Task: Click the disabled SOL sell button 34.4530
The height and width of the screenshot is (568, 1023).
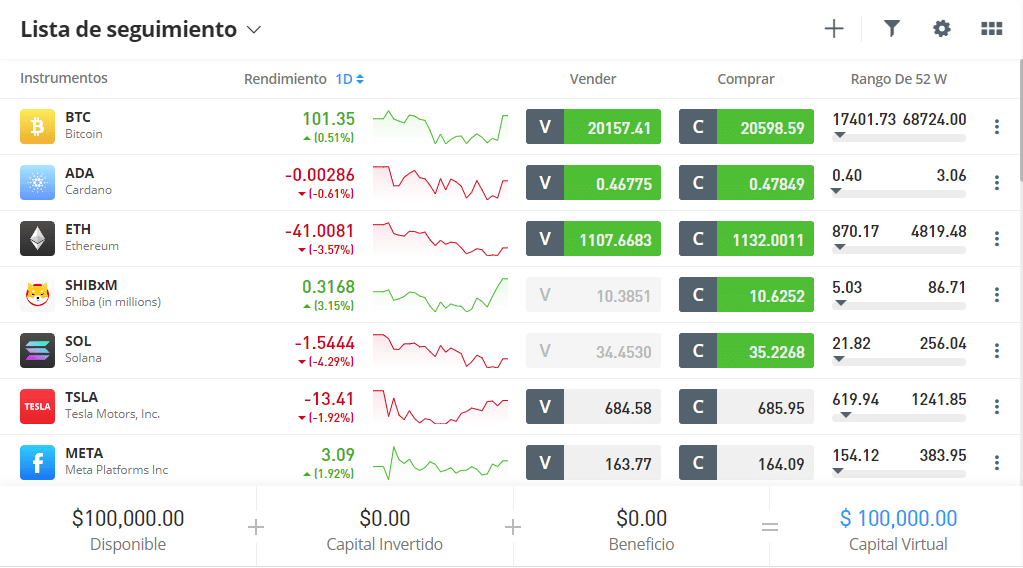Action: pos(594,351)
